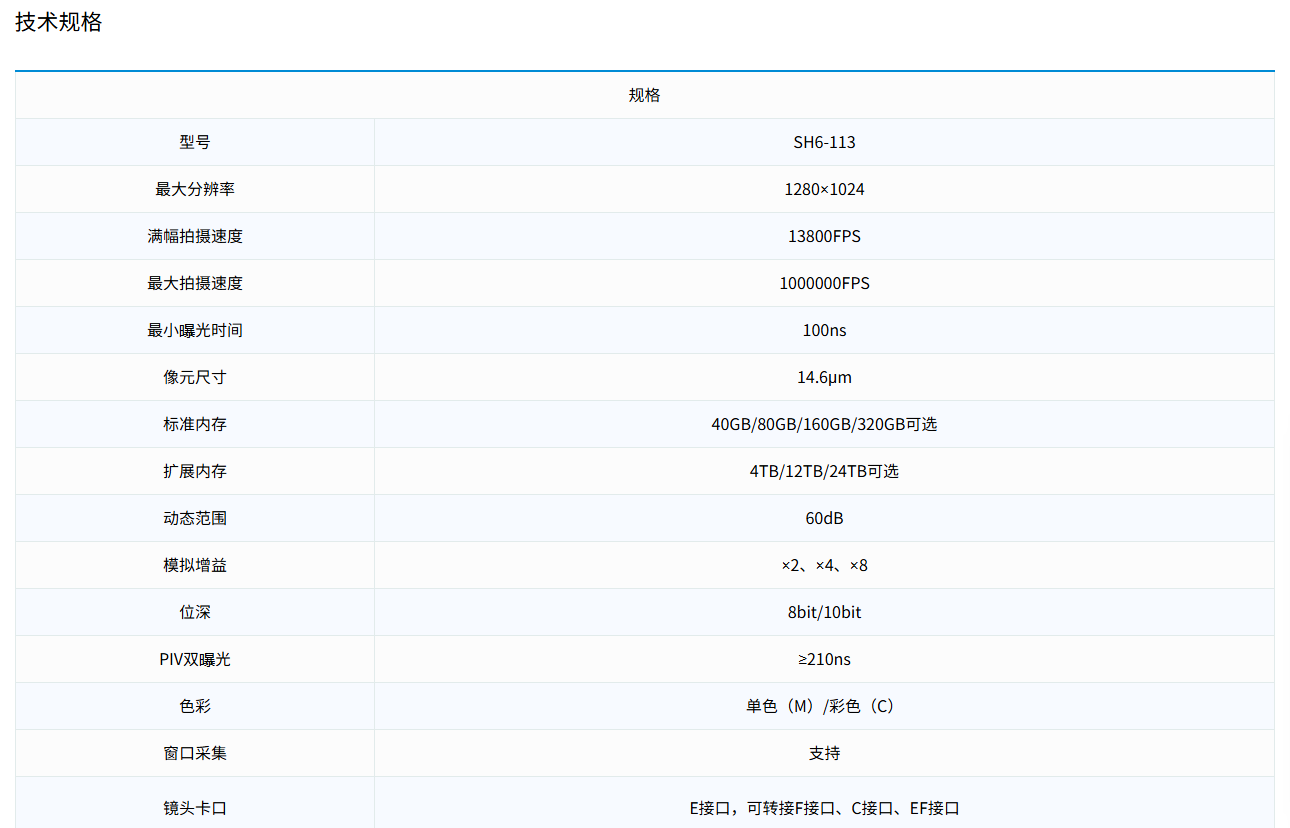Screen dimensions: 1290x828
Task: Click the 最大拍摄速度 row label
Action: click(195, 283)
